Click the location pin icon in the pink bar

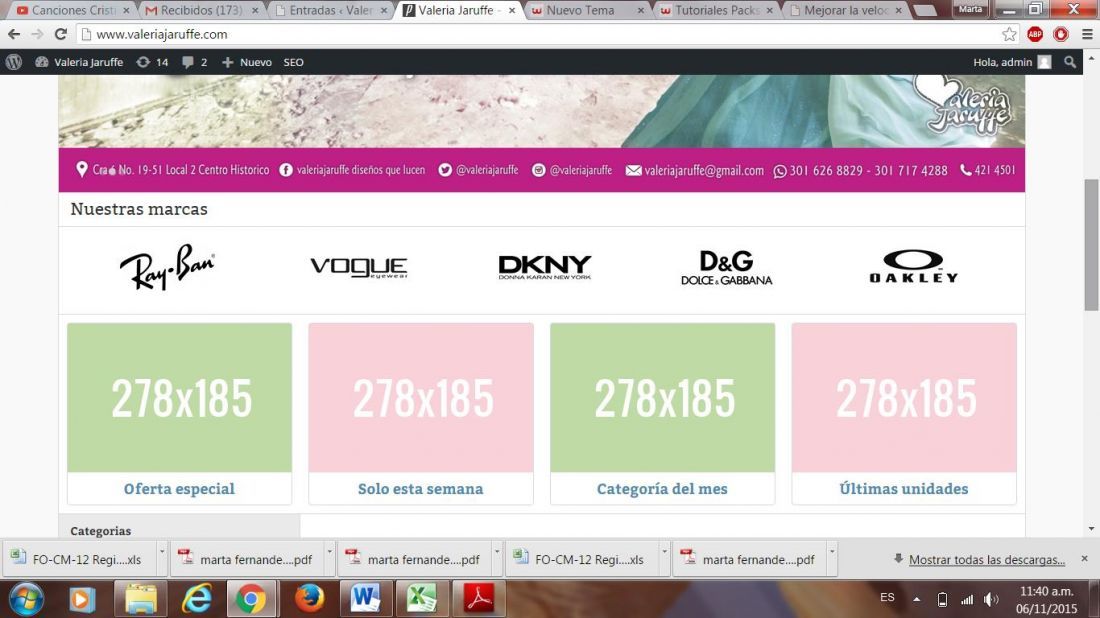click(x=81, y=169)
